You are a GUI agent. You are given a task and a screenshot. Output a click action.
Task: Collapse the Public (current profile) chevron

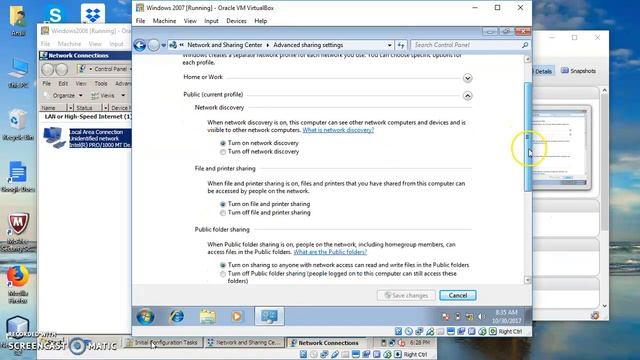pyautogui.click(x=467, y=96)
